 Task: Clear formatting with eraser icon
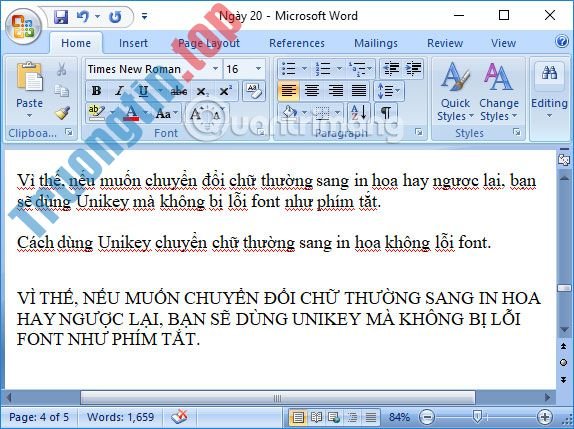coord(253,91)
